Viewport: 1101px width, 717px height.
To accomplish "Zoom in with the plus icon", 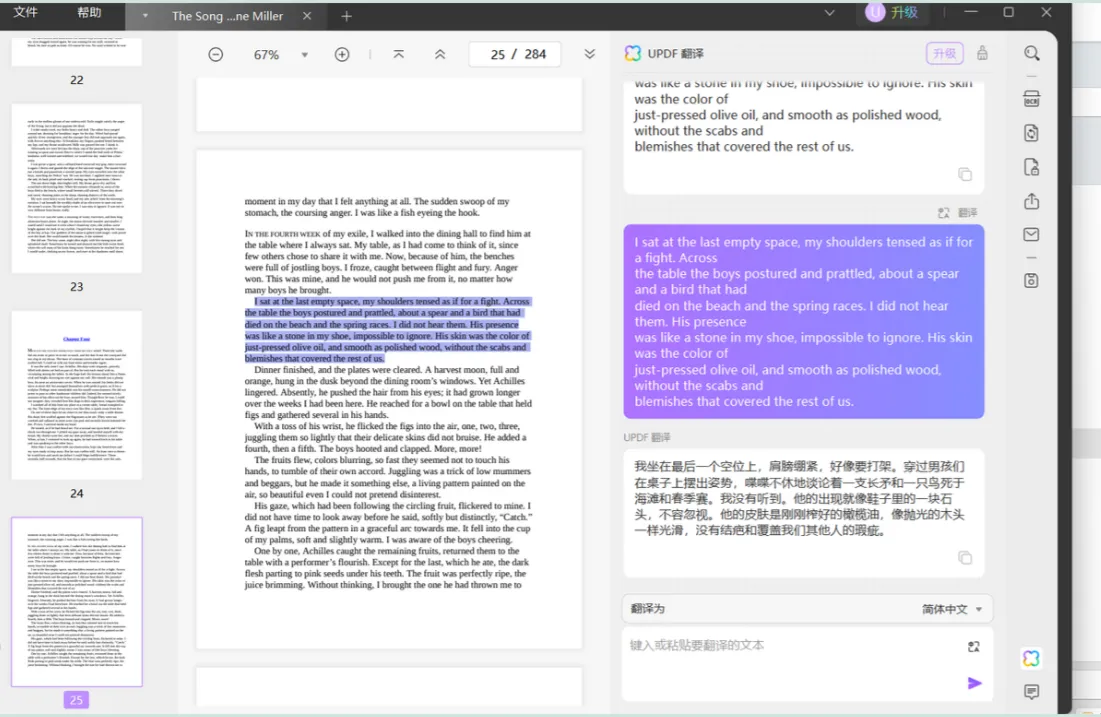I will (342, 54).
